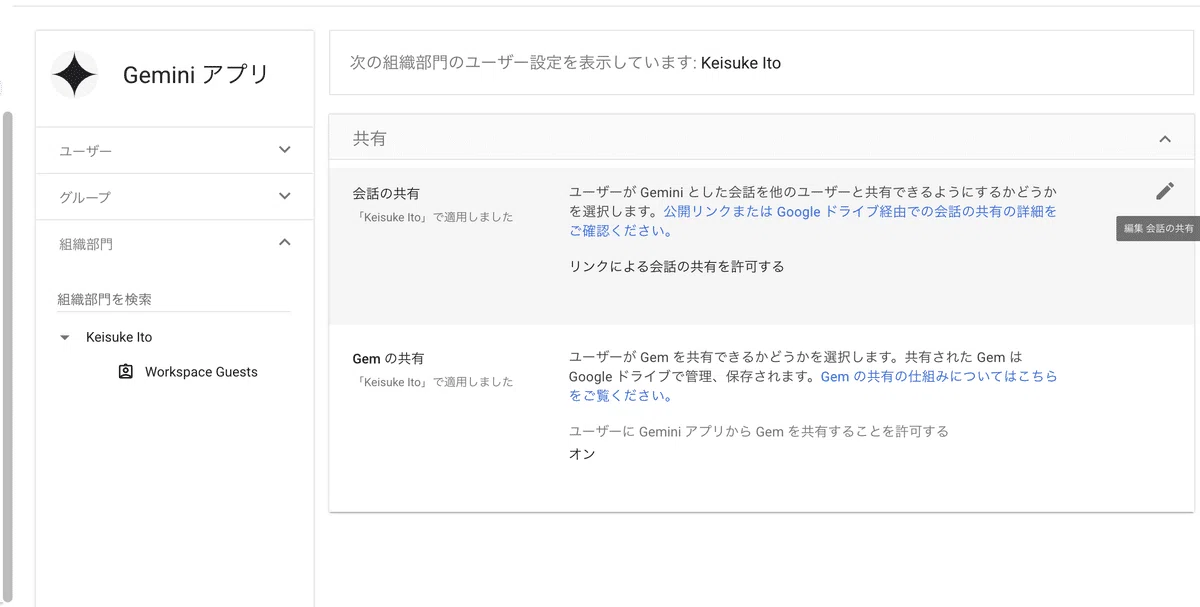Click the 共有 section header title

click(369, 139)
